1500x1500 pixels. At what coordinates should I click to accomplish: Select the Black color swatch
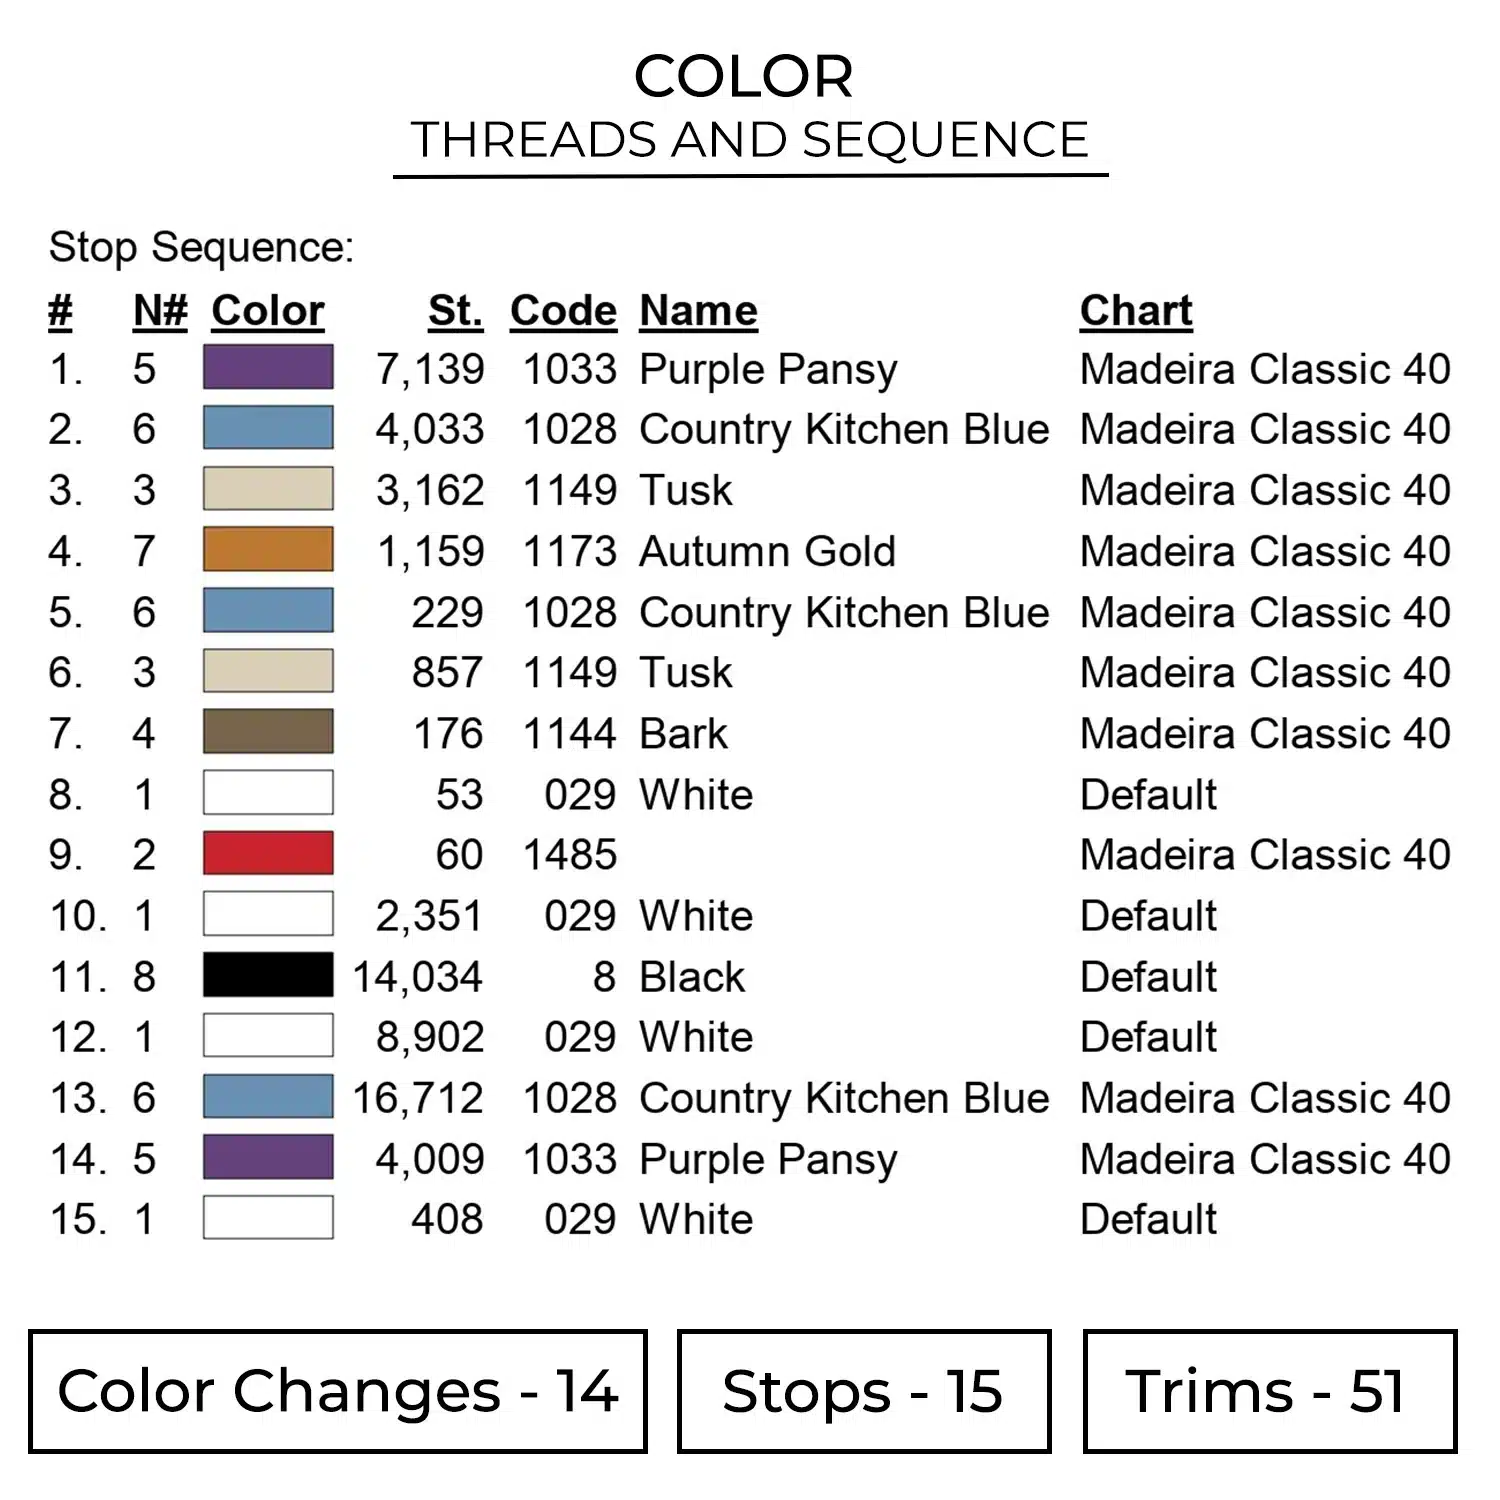[268, 975]
